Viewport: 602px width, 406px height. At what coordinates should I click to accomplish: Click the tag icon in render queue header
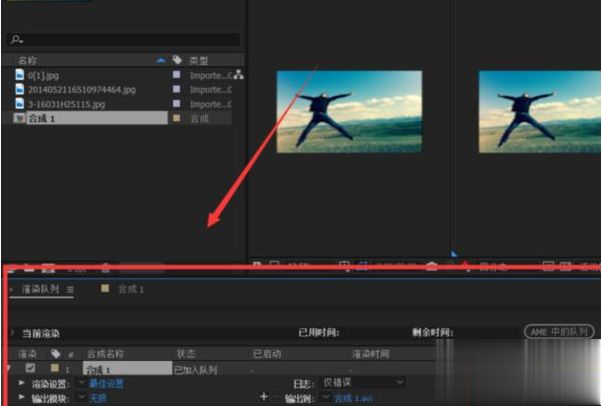[x=55, y=353]
